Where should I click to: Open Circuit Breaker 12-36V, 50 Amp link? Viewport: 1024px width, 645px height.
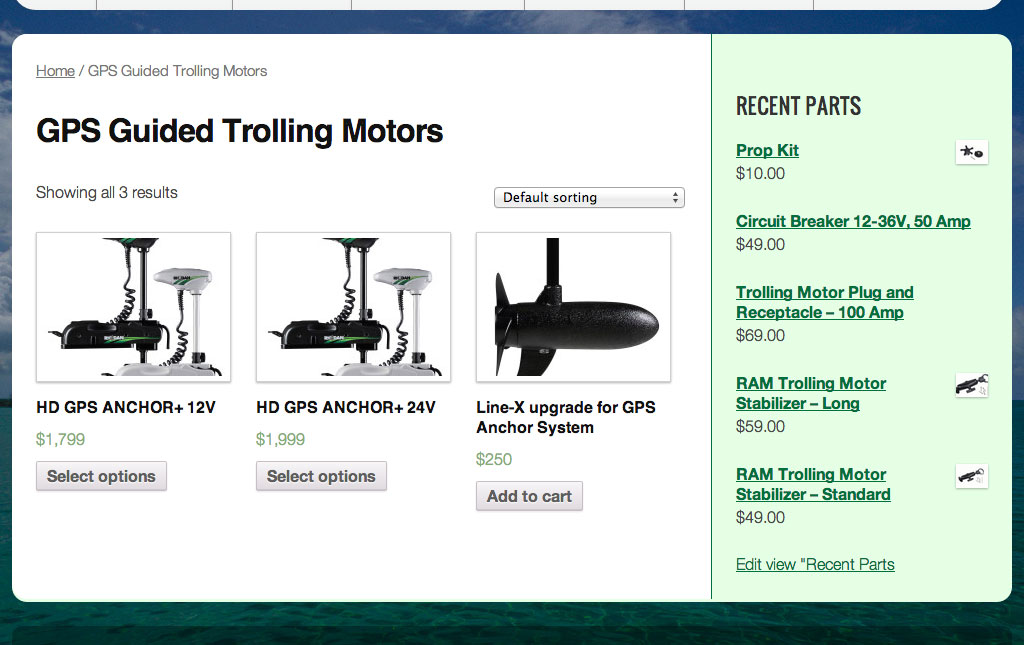853,221
